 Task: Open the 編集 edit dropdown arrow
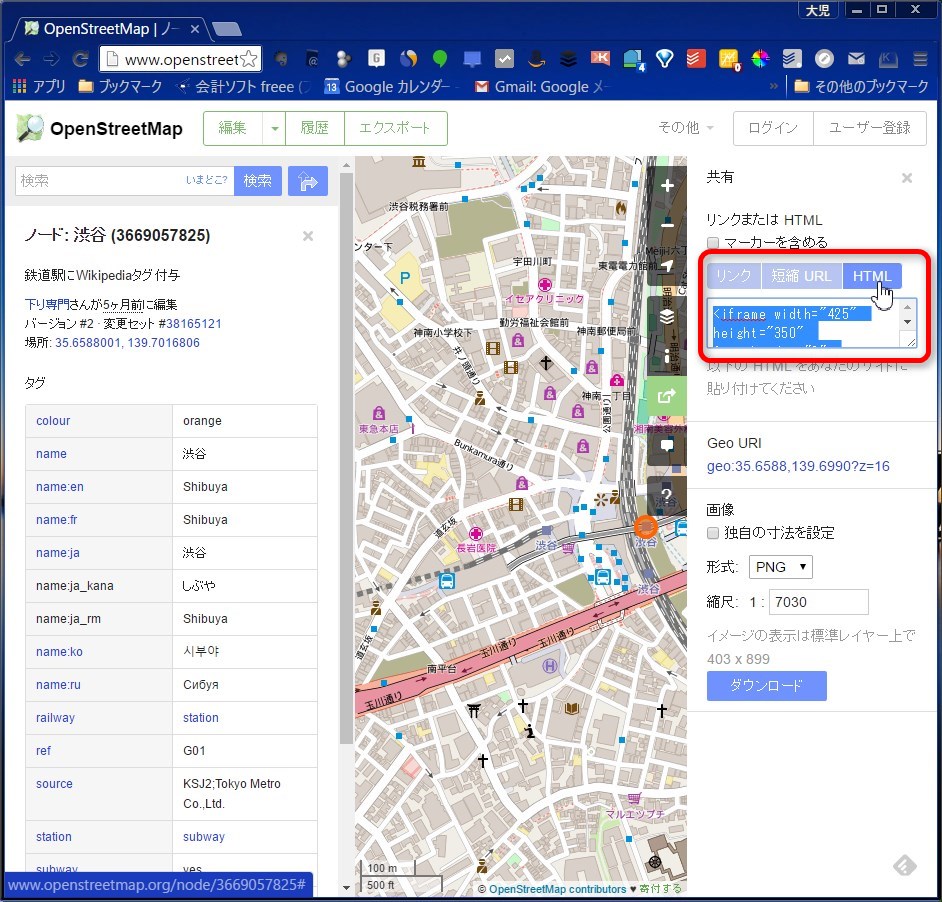point(275,128)
